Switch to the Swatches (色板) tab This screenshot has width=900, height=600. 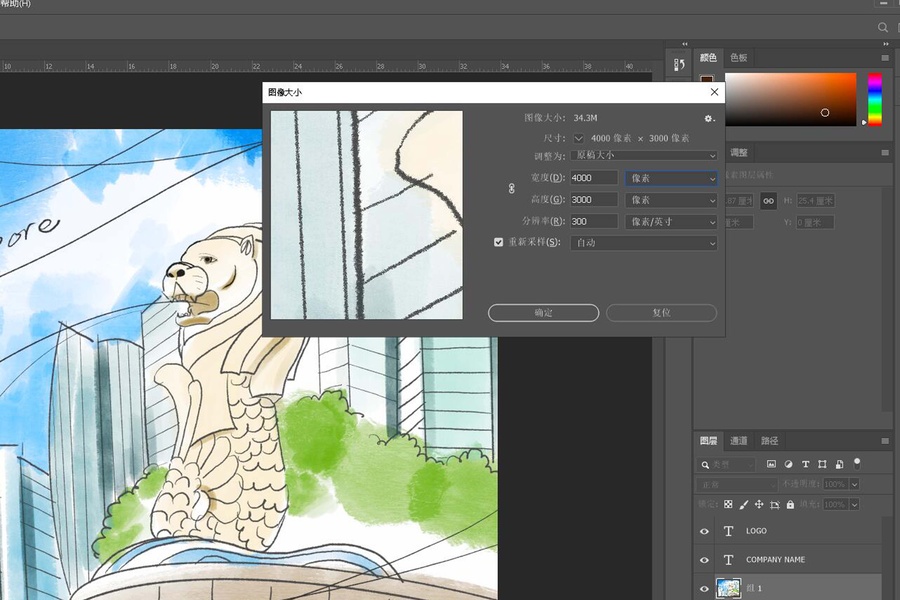[x=739, y=58]
